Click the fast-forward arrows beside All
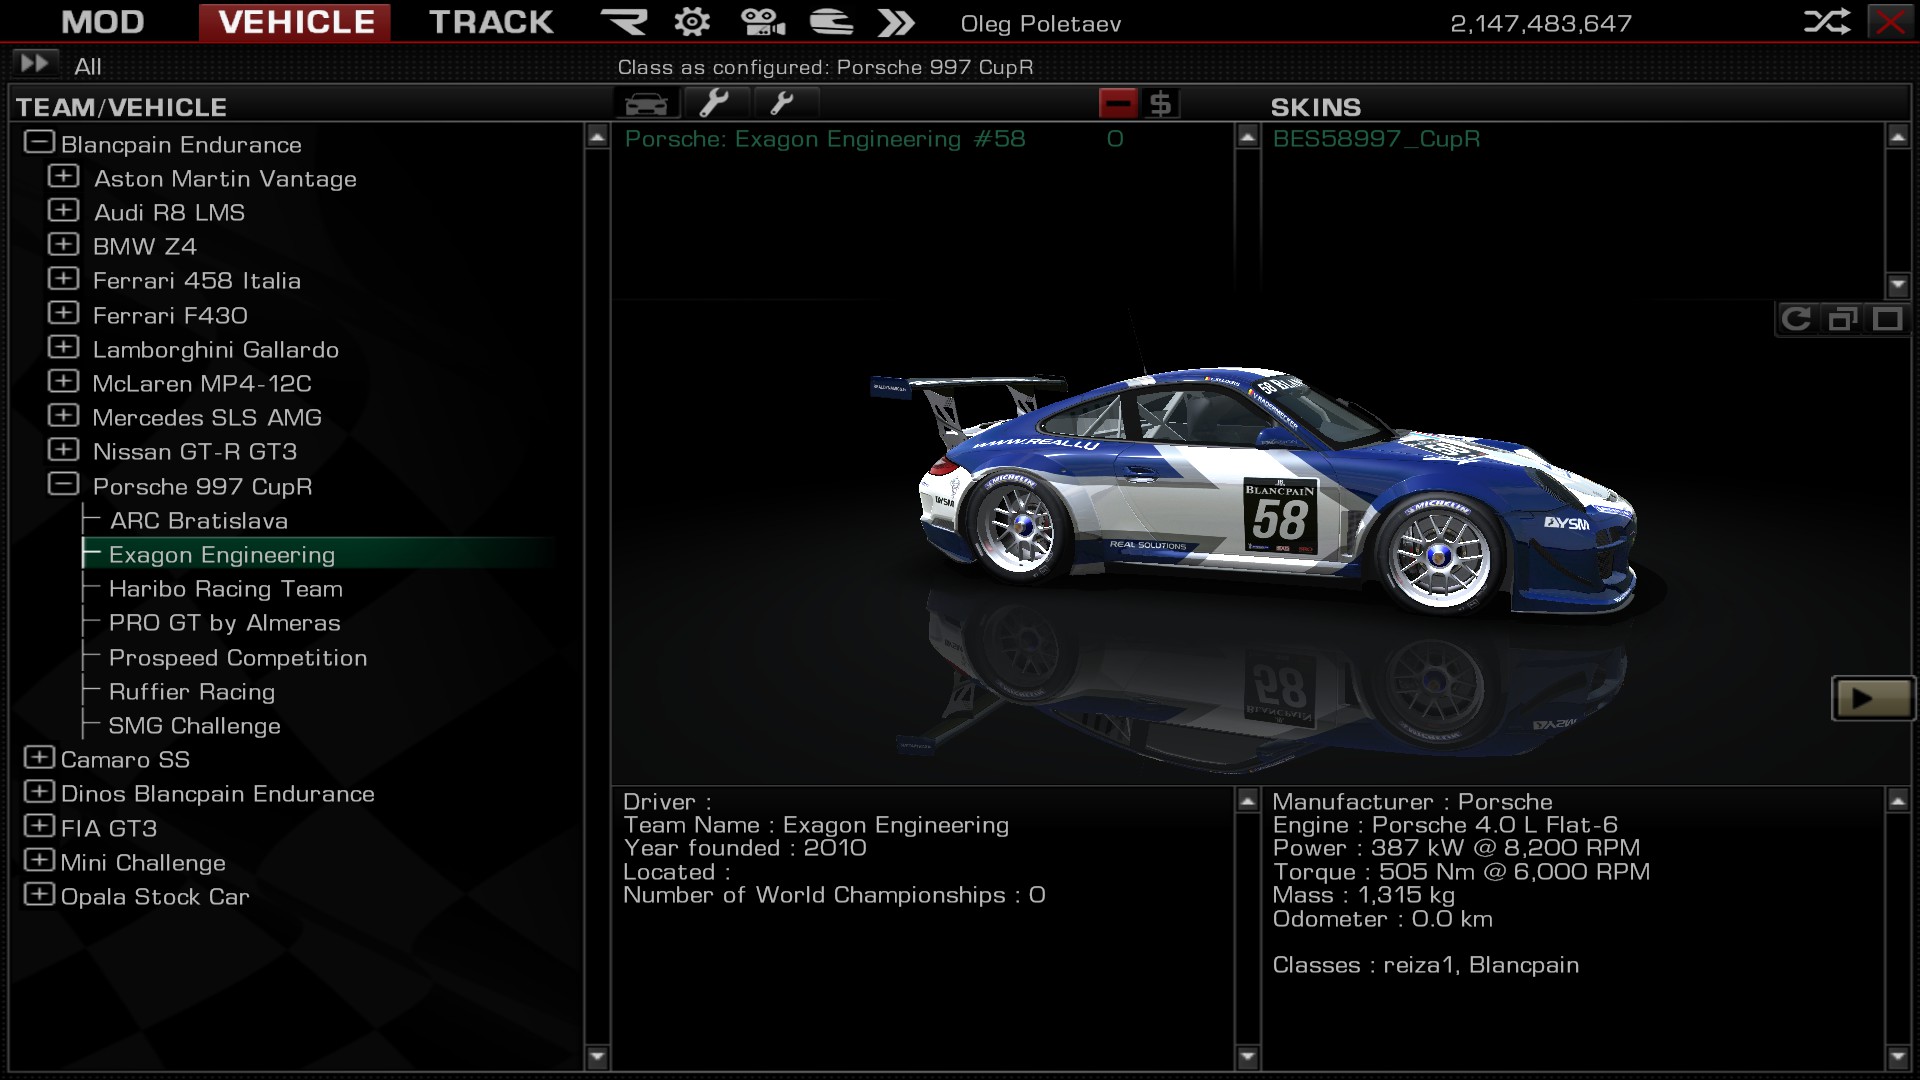1920x1080 pixels. [34, 64]
